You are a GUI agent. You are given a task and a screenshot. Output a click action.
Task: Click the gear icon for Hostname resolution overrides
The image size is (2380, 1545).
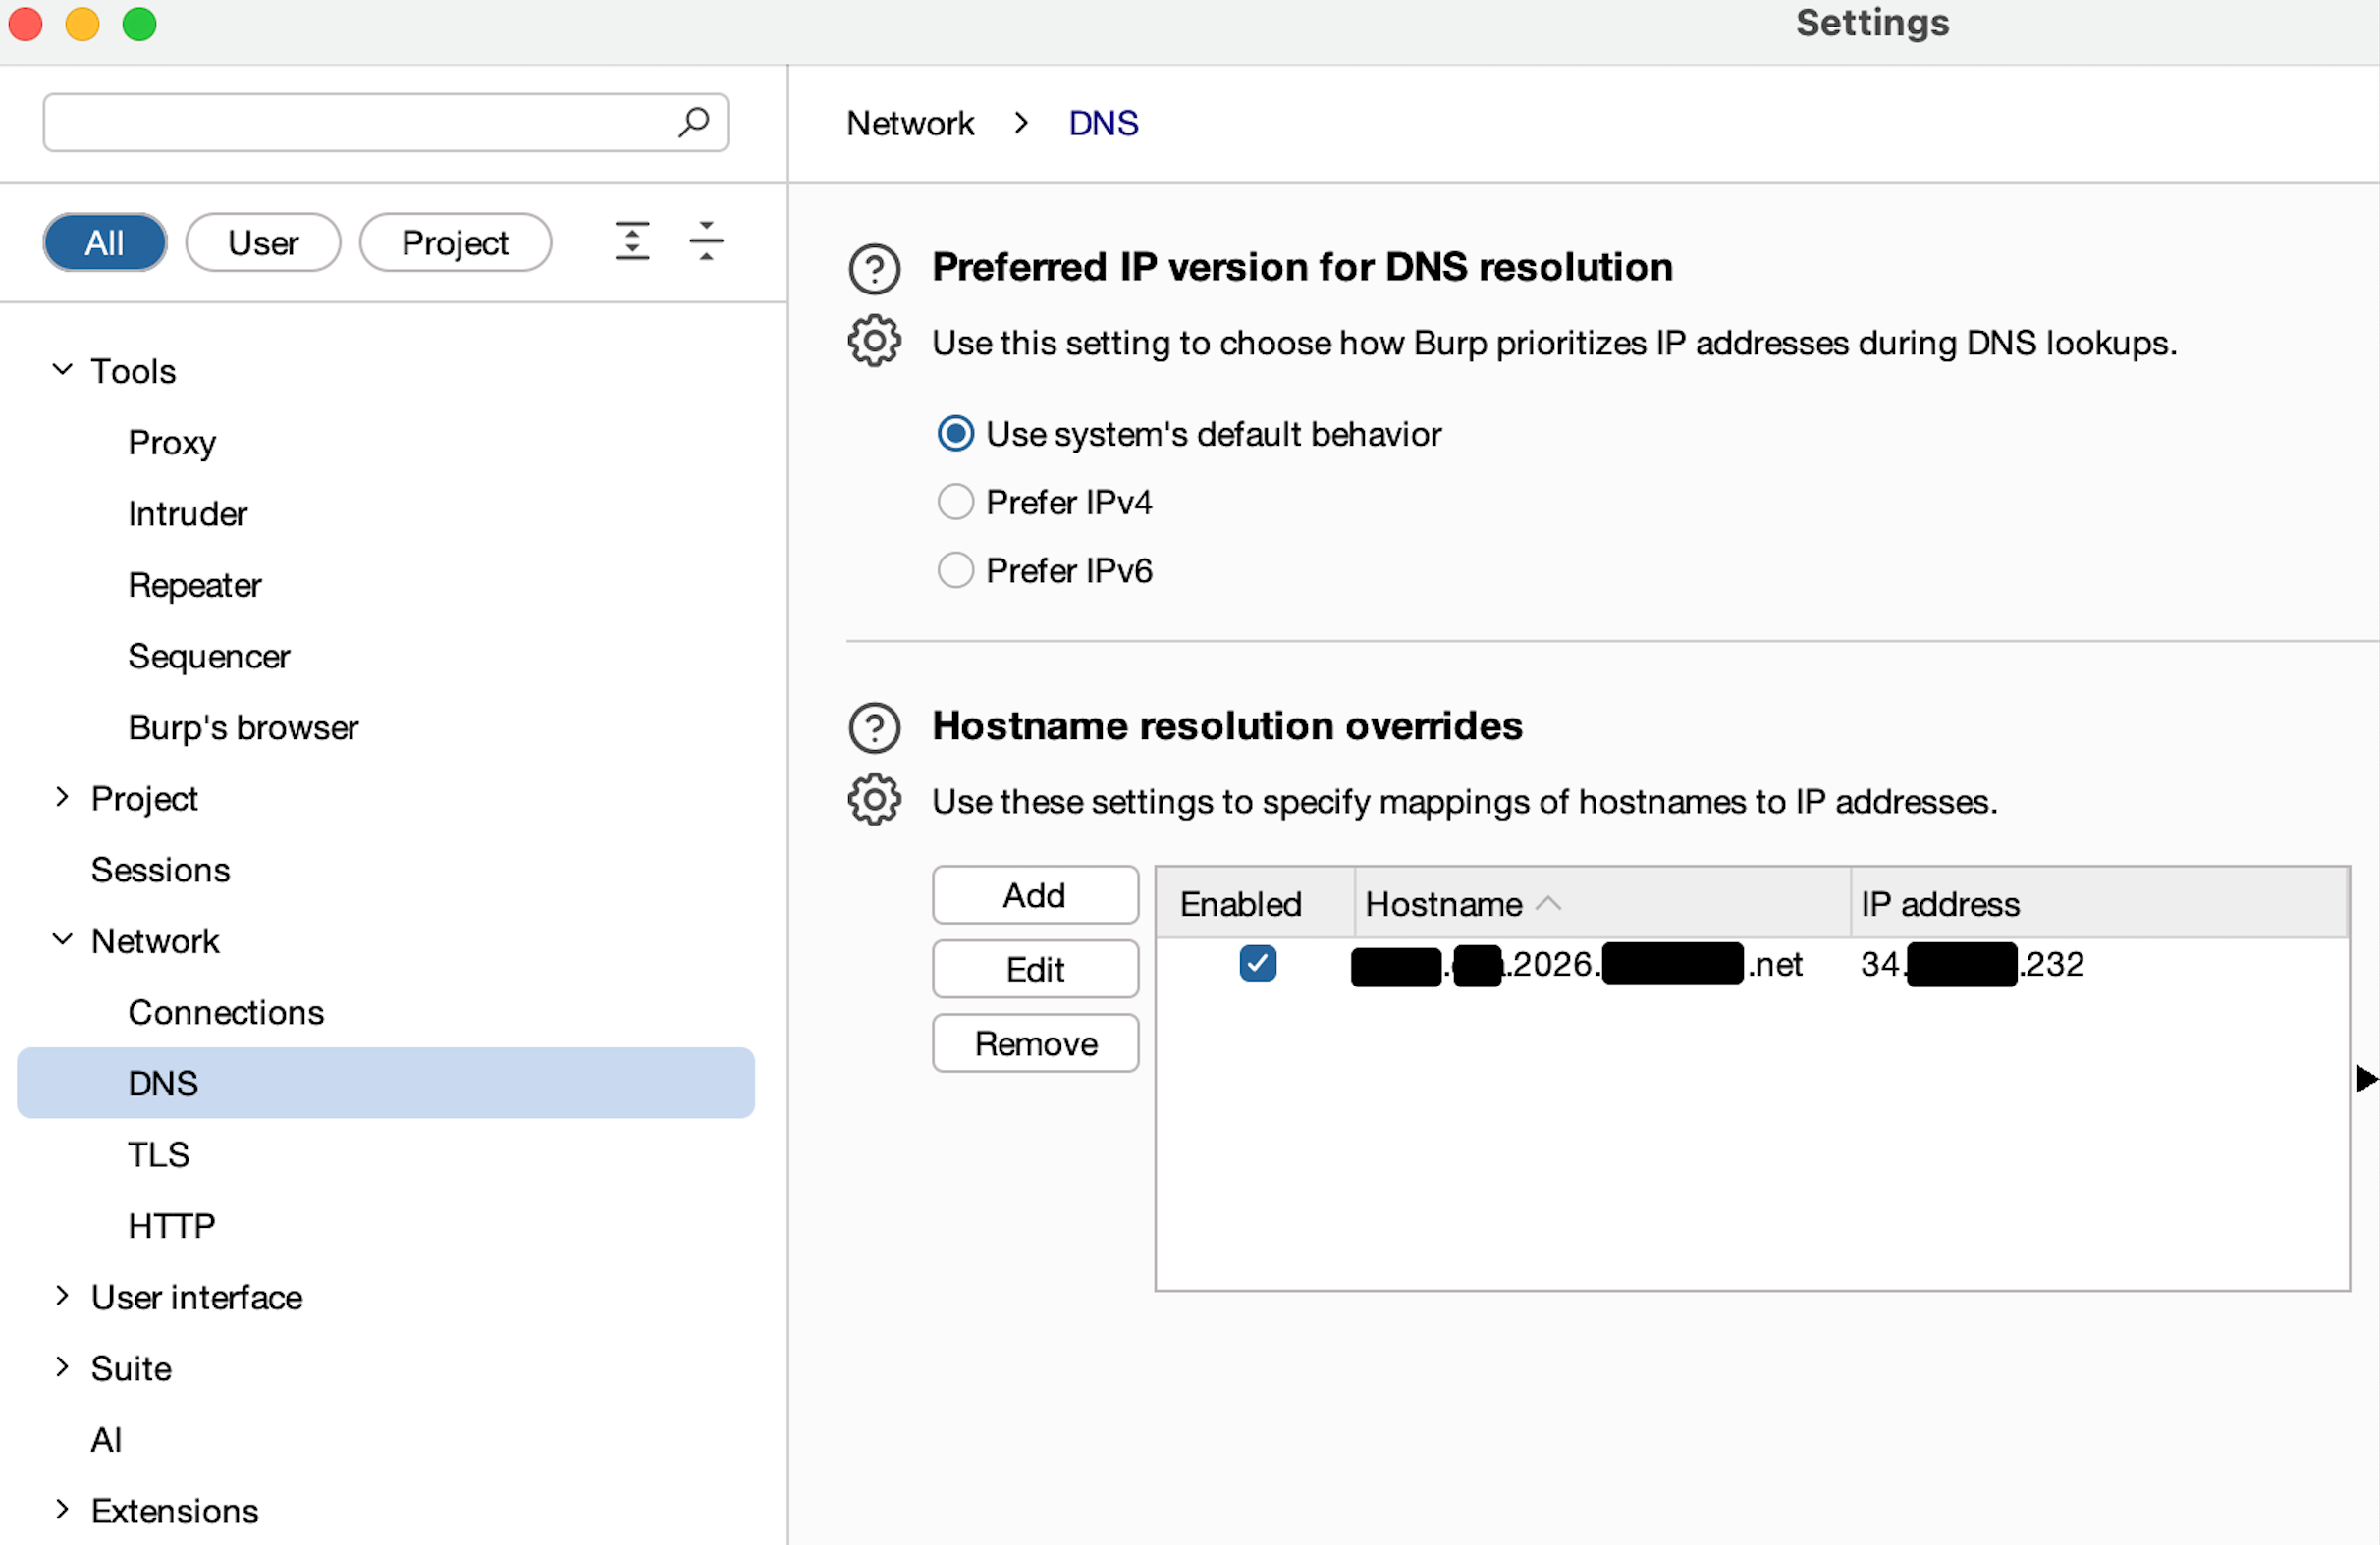click(874, 800)
